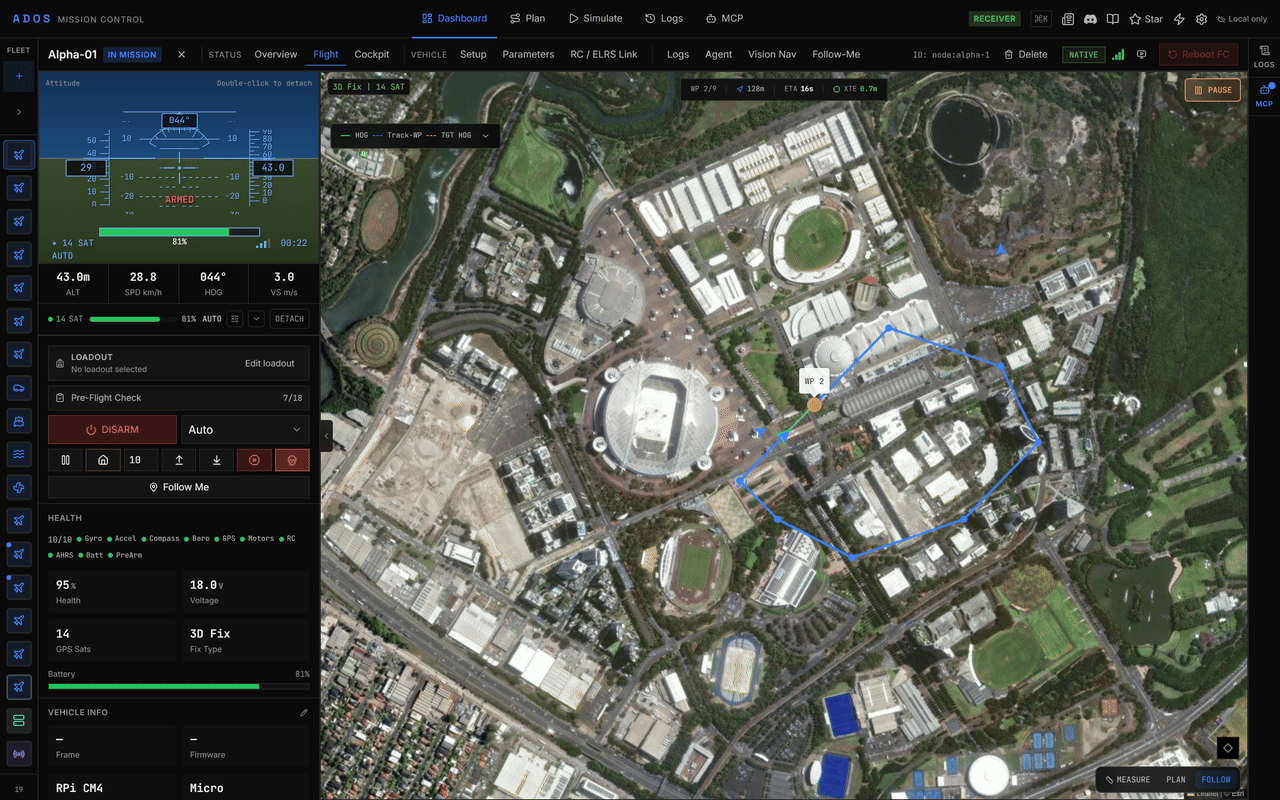Image resolution: width=1280 pixels, height=800 pixels.
Task: Click the video screen icon beside signal bars
Action: click(x=1142, y=54)
